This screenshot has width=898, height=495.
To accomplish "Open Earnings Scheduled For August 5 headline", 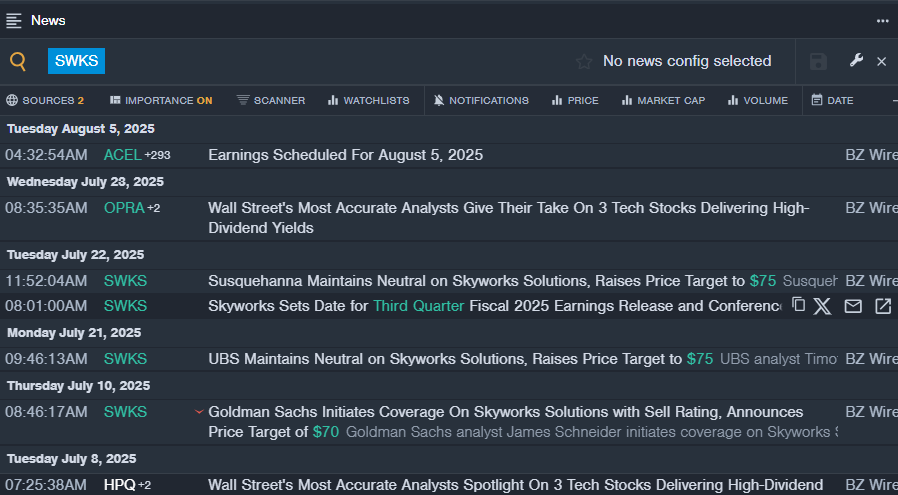I will click(x=345, y=155).
